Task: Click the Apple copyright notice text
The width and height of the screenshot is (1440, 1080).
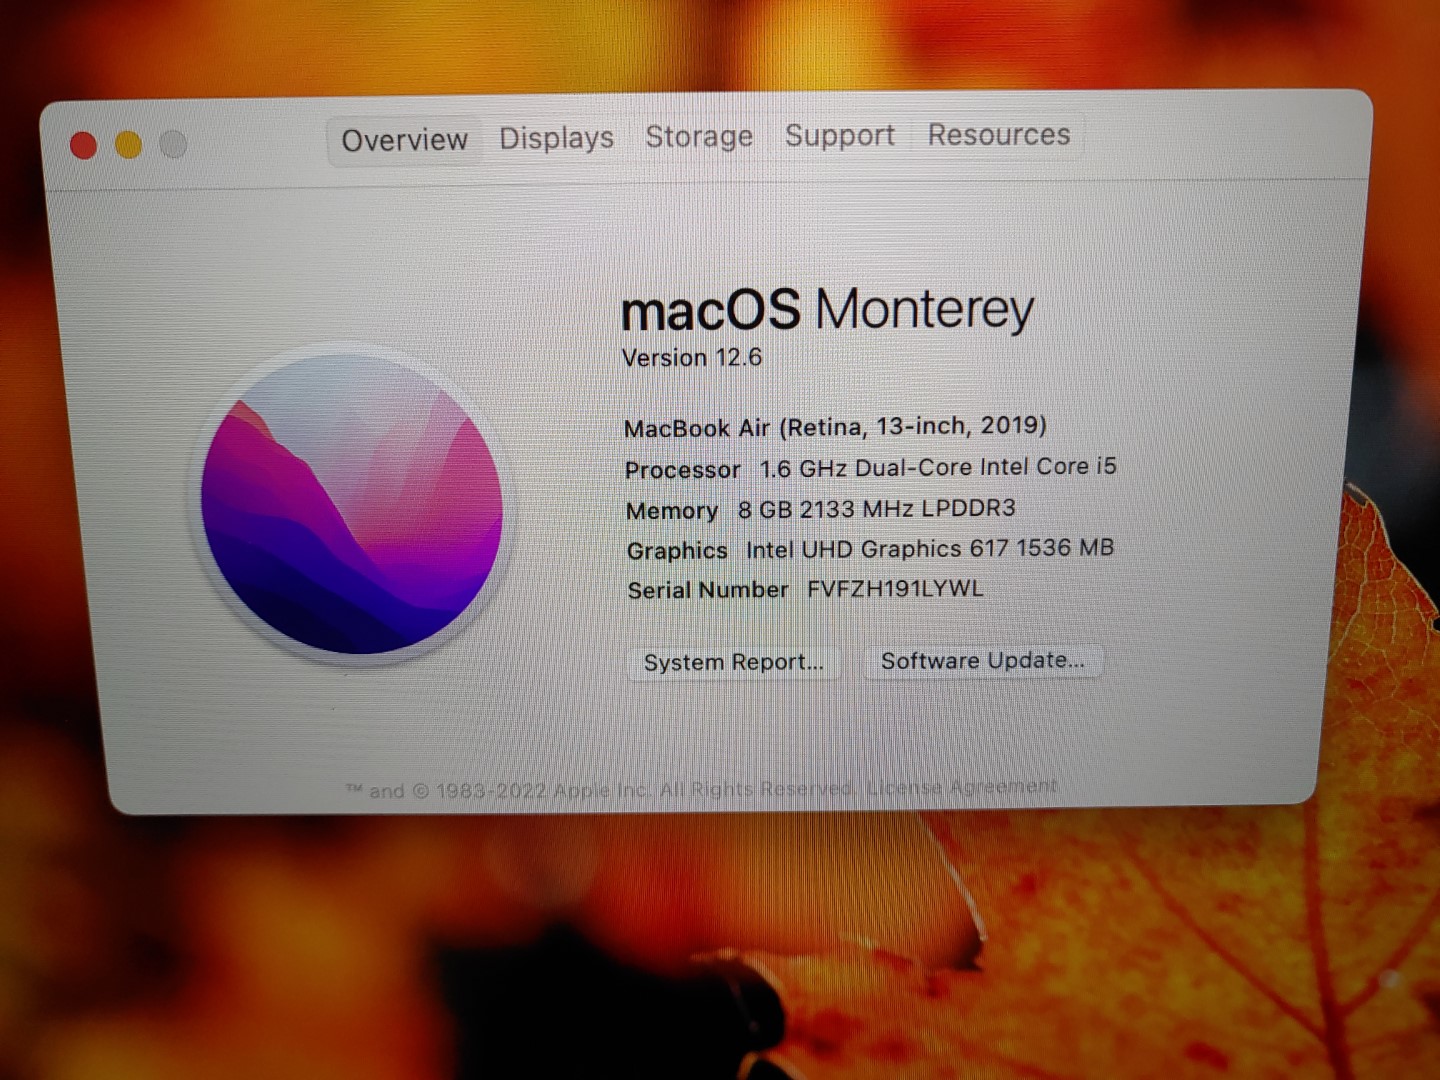Action: click(x=600, y=790)
